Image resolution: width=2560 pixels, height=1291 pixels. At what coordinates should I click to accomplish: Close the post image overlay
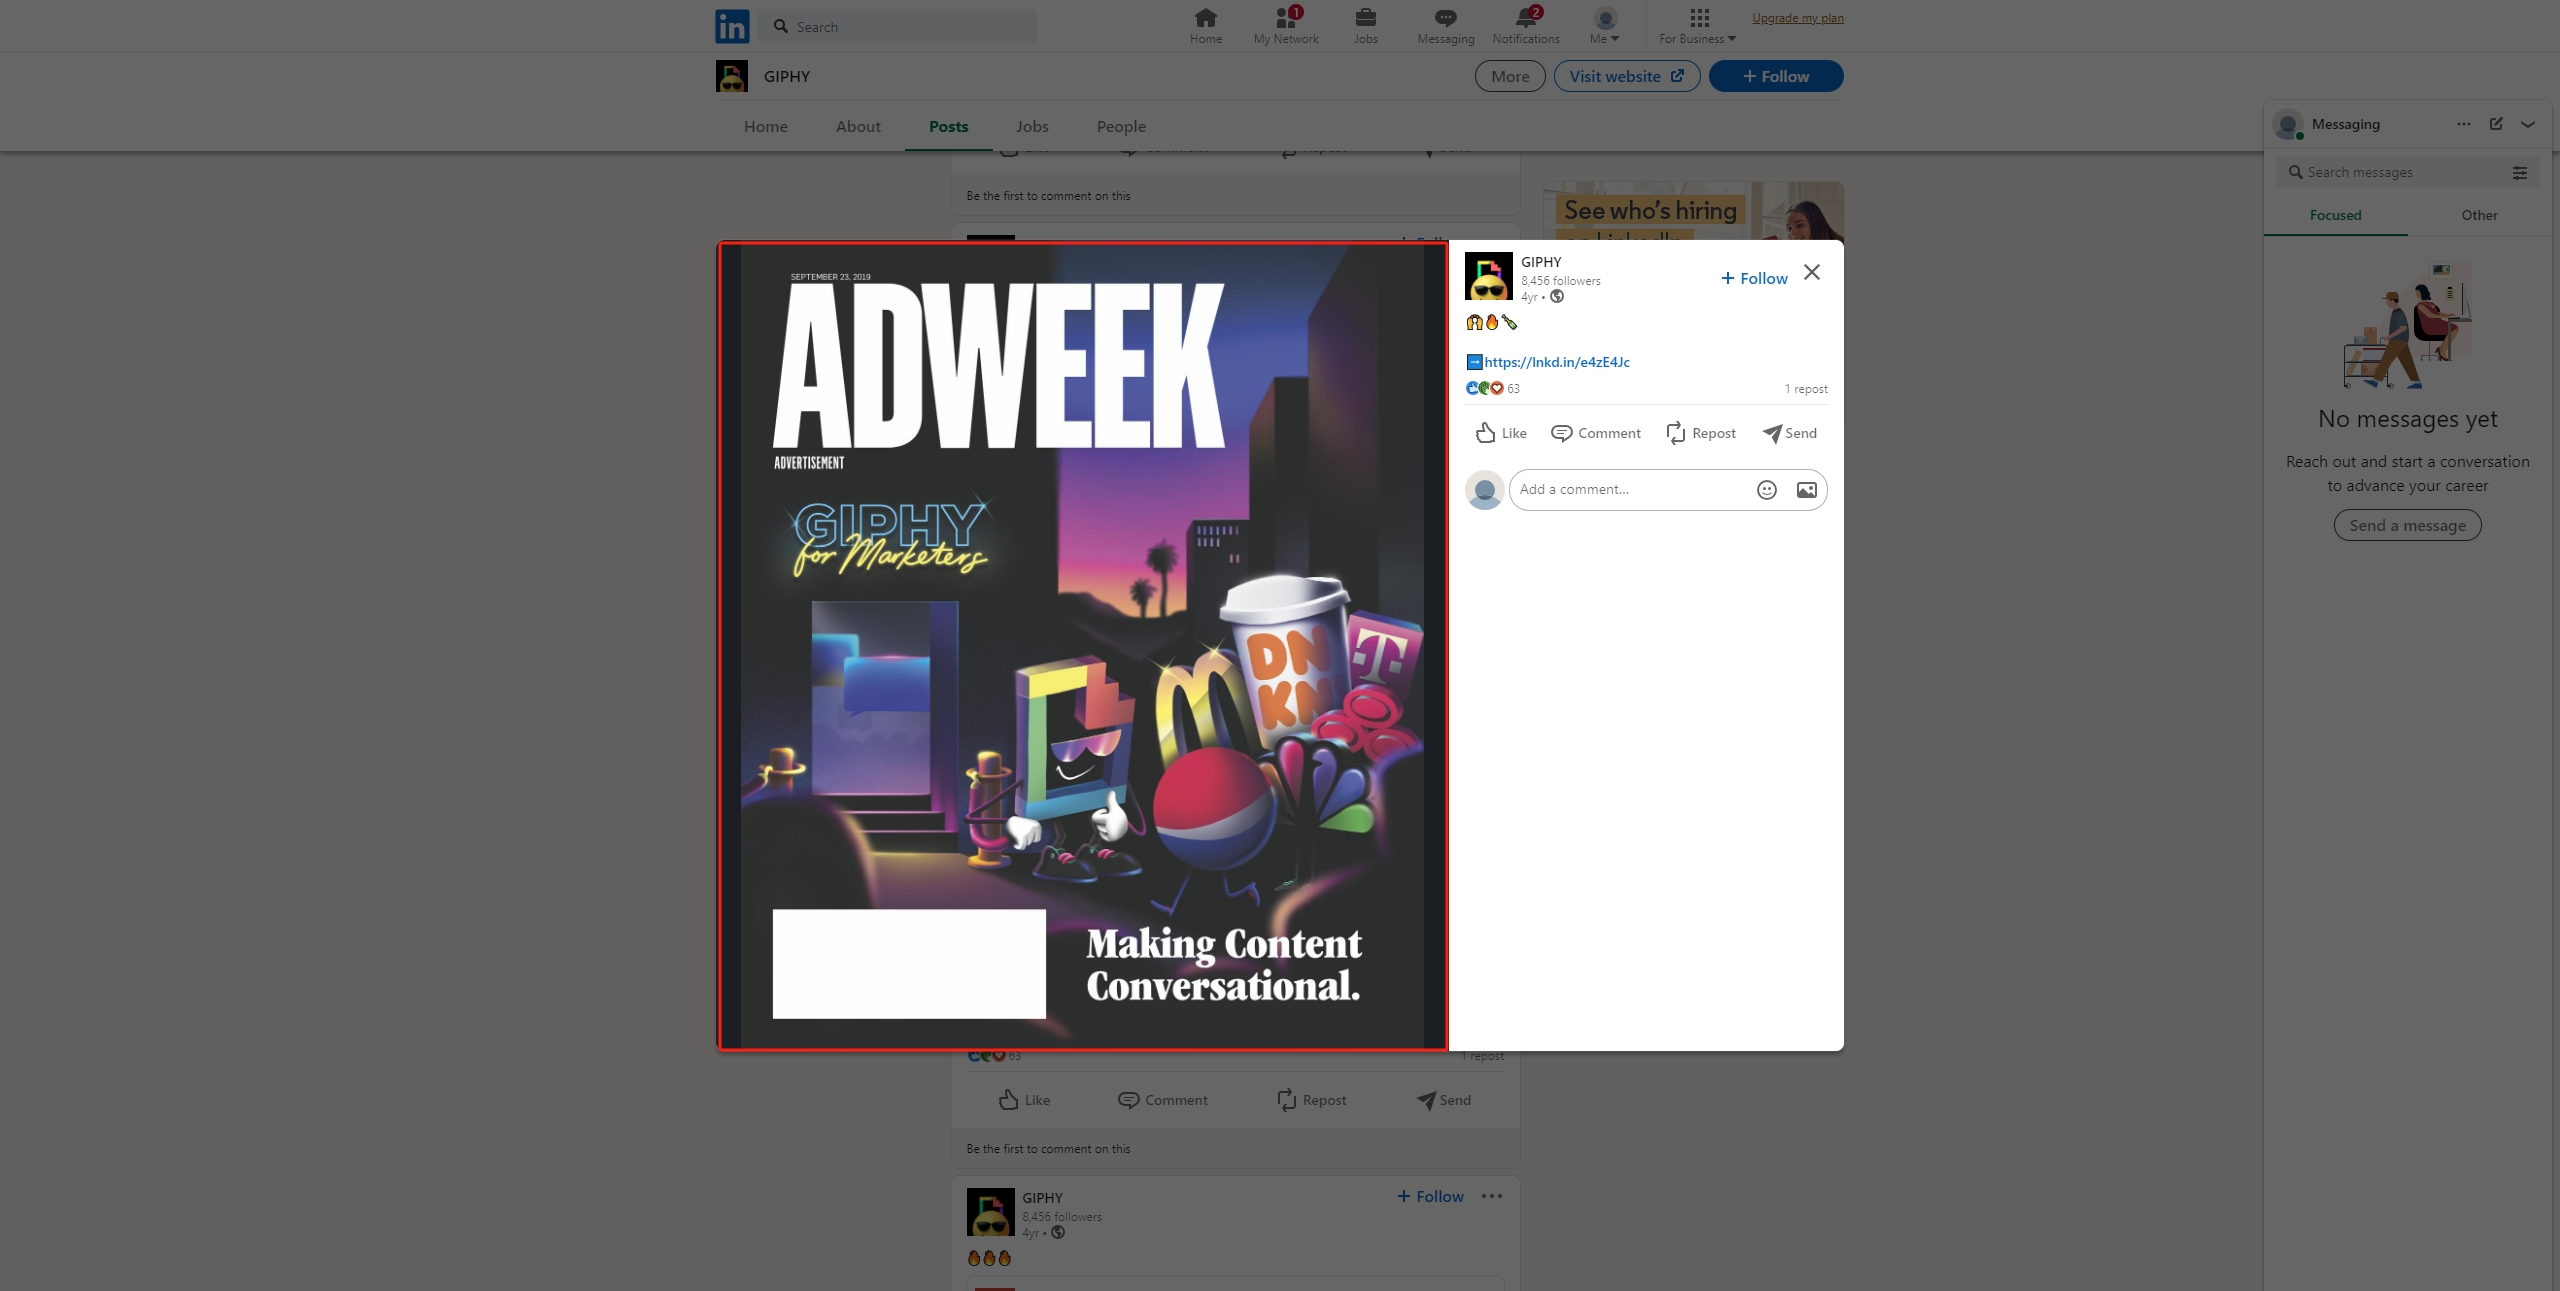click(x=1812, y=272)
